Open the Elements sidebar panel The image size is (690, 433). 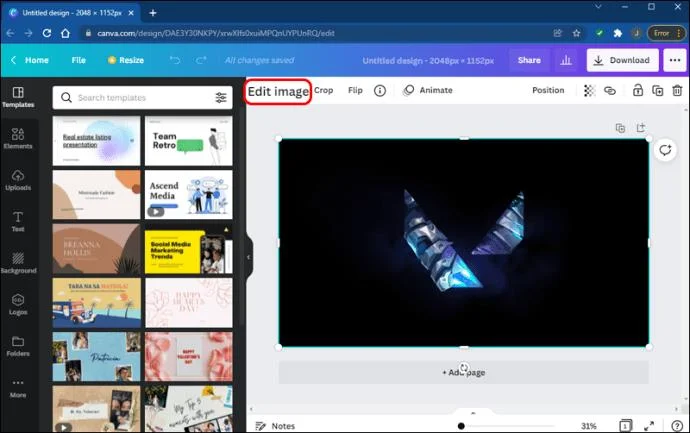pos(18,138)
